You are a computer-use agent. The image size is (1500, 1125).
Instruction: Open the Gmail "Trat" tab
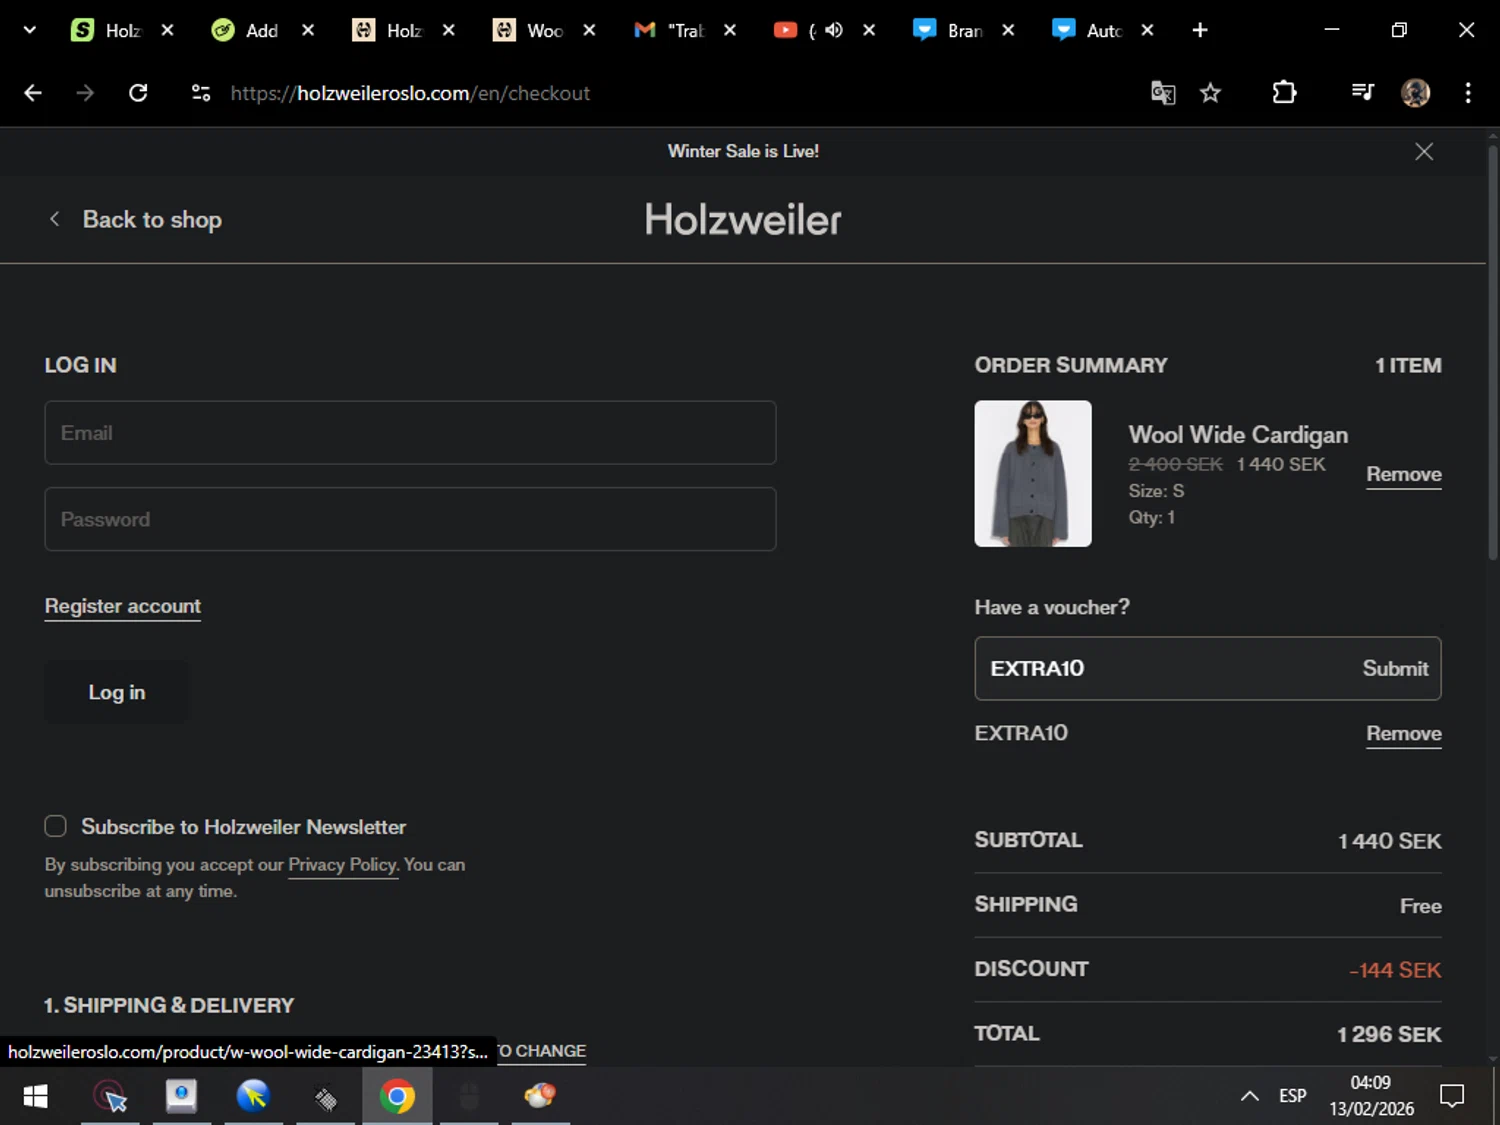[x=668, y=30]
